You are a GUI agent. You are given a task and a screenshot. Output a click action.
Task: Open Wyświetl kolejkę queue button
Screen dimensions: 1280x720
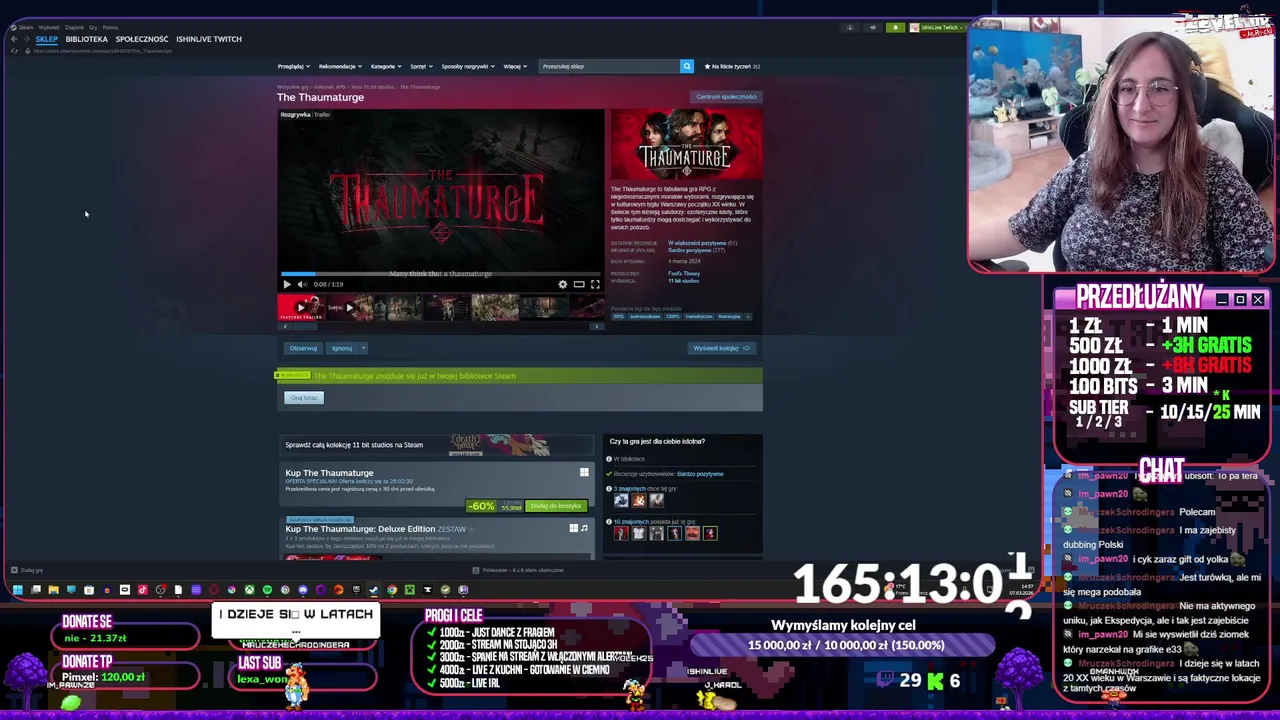click(722, 348)
